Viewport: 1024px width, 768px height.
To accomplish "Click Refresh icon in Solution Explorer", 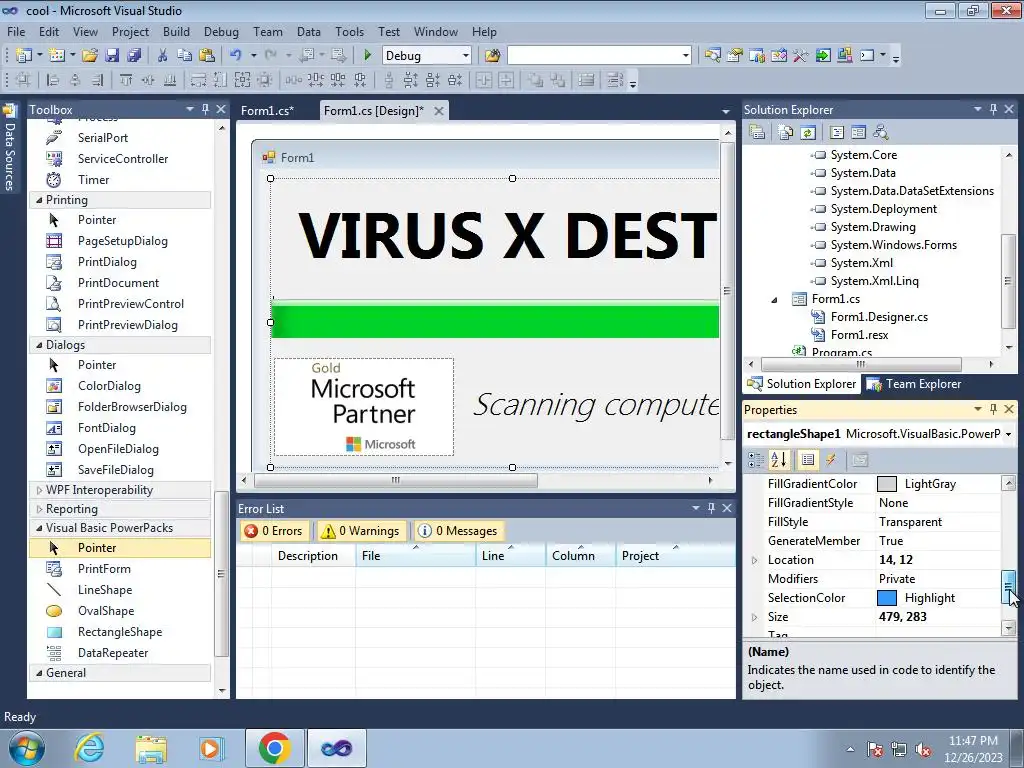I will click(x=808, y=133).
